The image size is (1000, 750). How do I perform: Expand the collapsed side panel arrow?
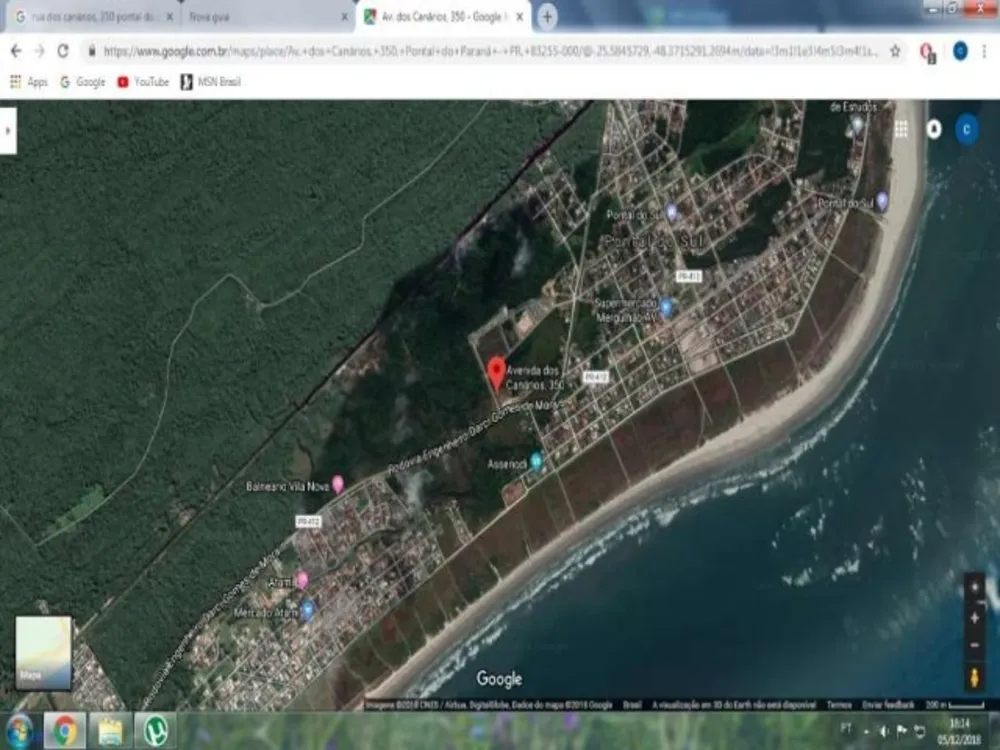(x=8, y=131)
